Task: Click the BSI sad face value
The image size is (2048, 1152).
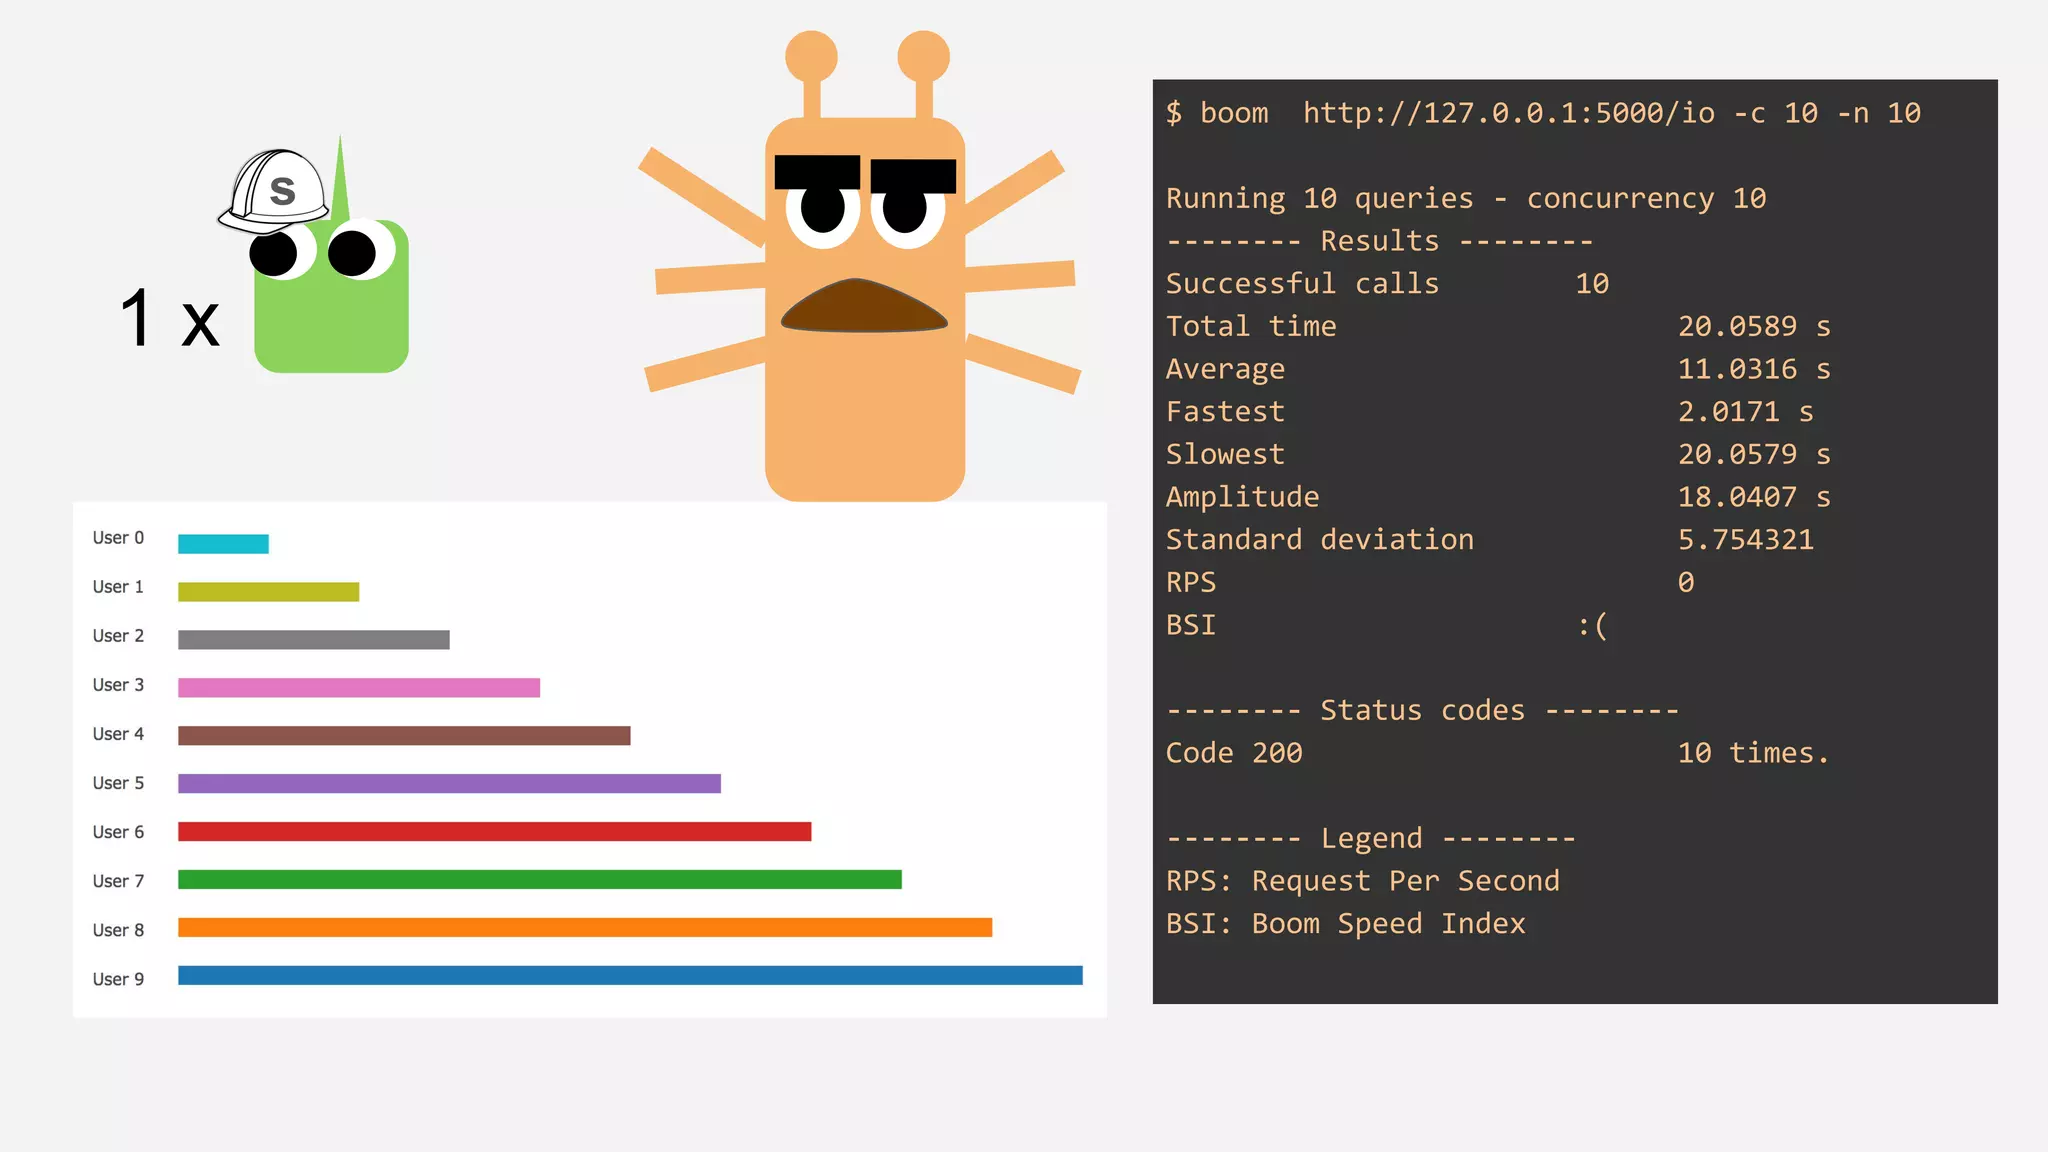Action: pyautogui.click(x=1592, y=626)
